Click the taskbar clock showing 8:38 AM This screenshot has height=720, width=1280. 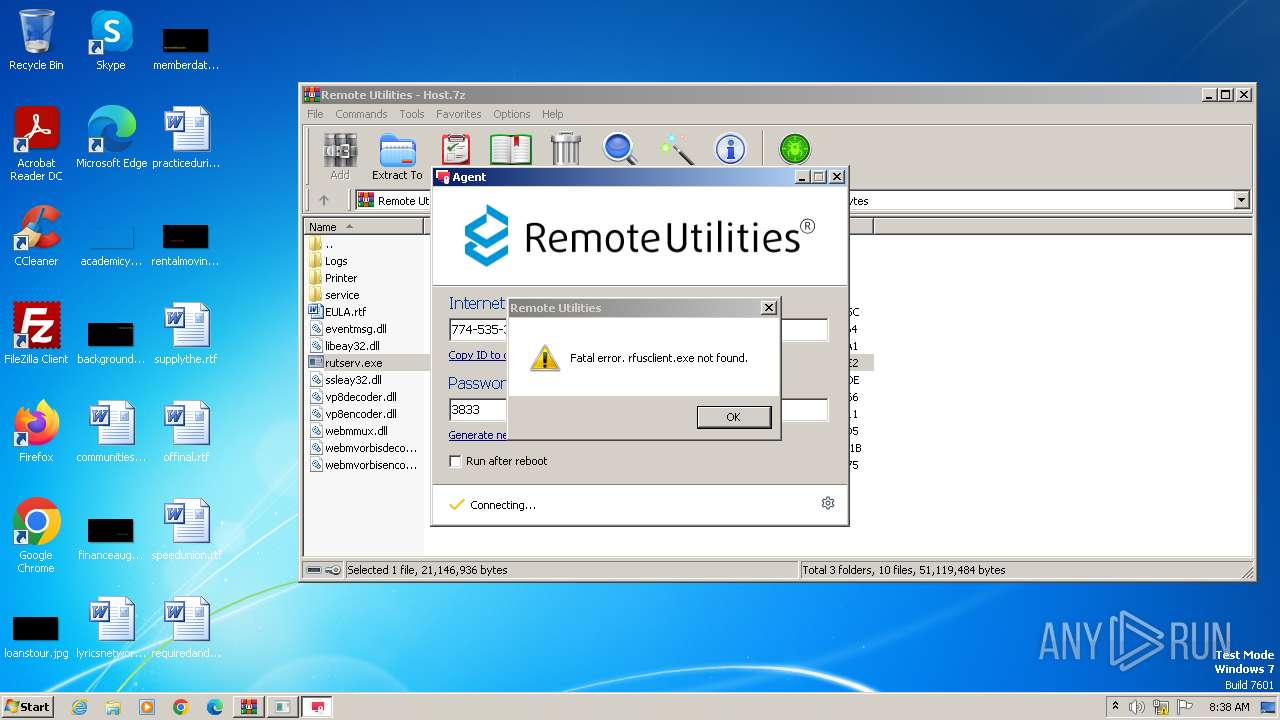(1229, 707)
